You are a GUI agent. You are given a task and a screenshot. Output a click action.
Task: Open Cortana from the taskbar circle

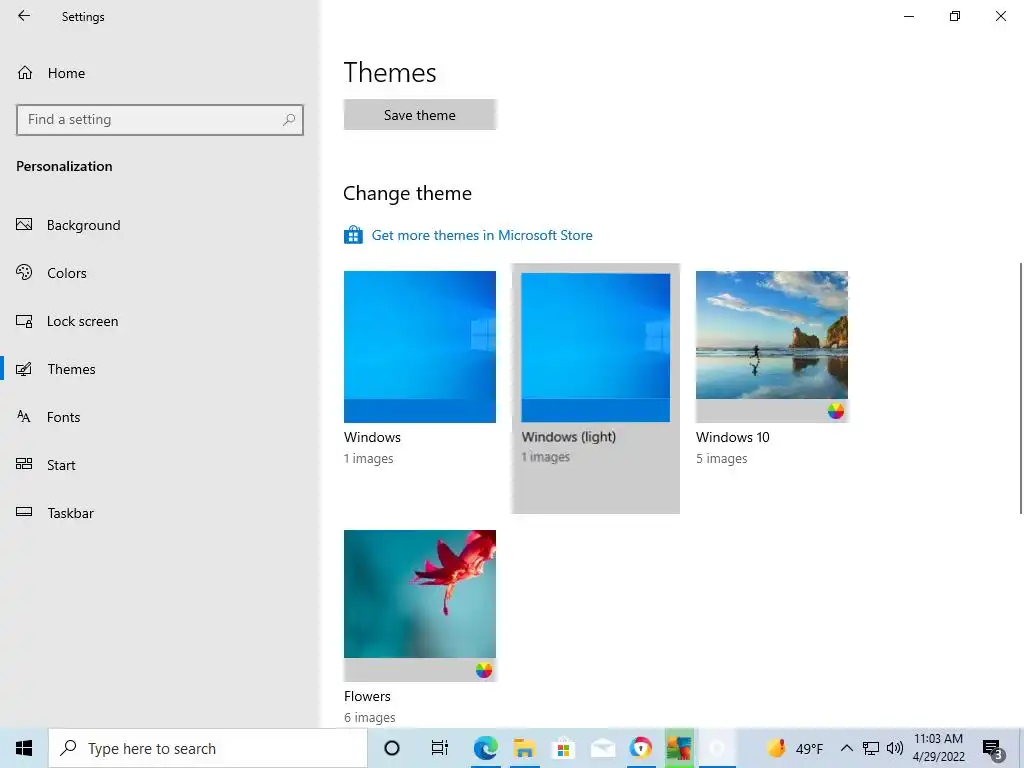[392, 748]
